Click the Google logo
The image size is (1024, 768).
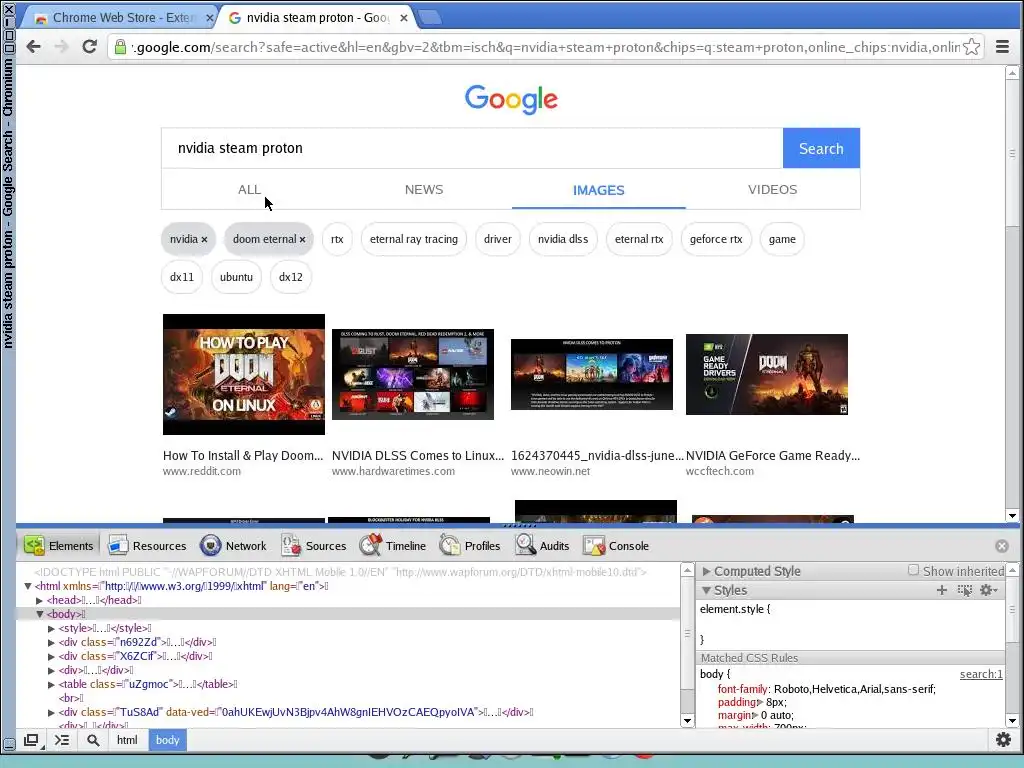coord(511,99)
